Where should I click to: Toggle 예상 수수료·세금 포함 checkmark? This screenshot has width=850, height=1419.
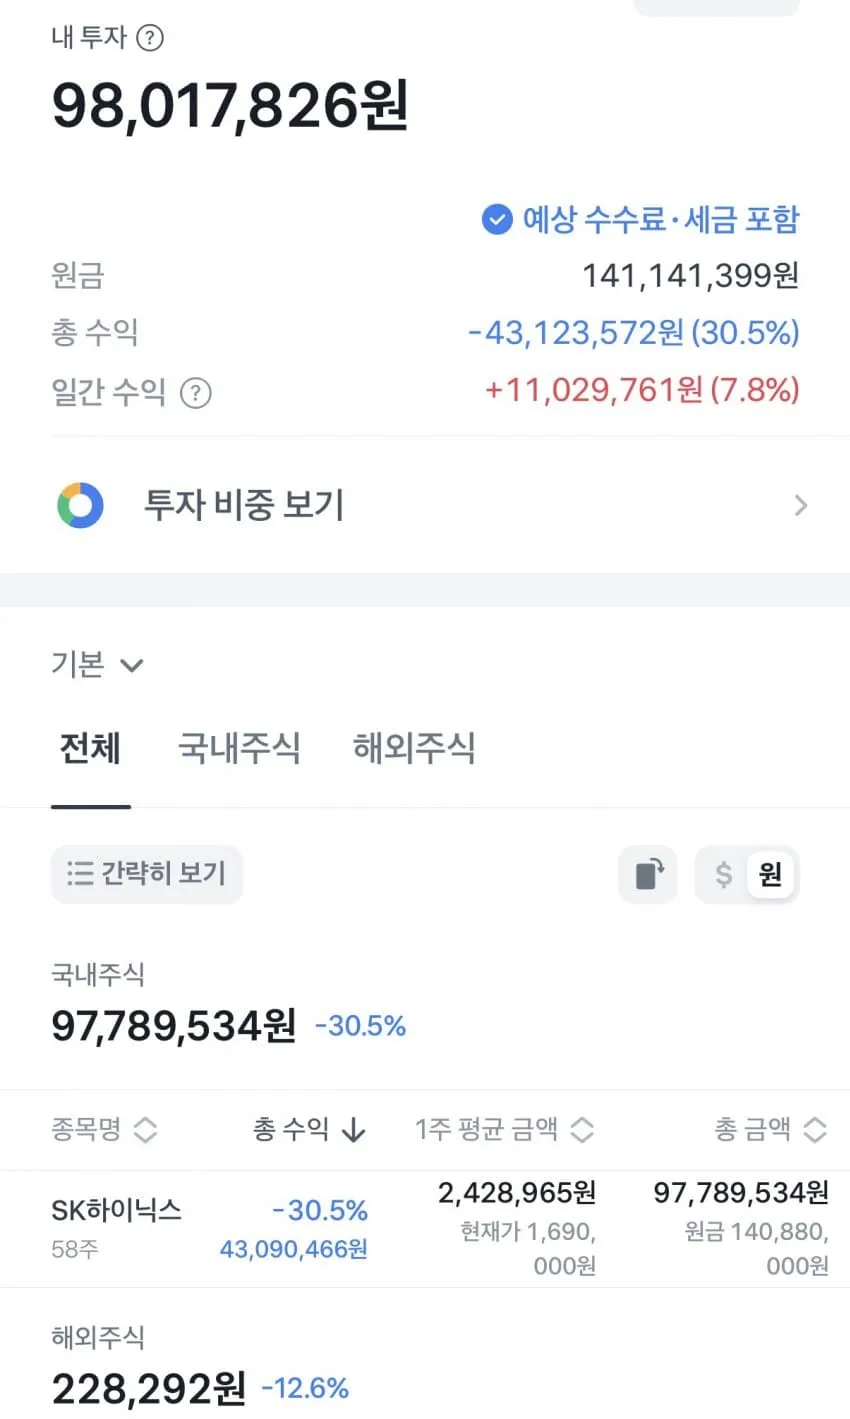click(x=497, y=219)
